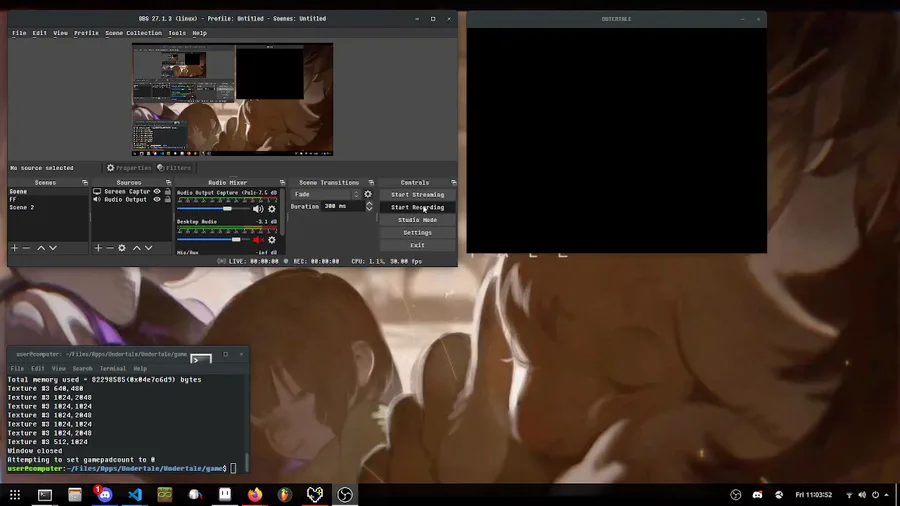Open power menu in system tray
The width and height of the screenshot is (900, 506).
click(x=875, y=495)
